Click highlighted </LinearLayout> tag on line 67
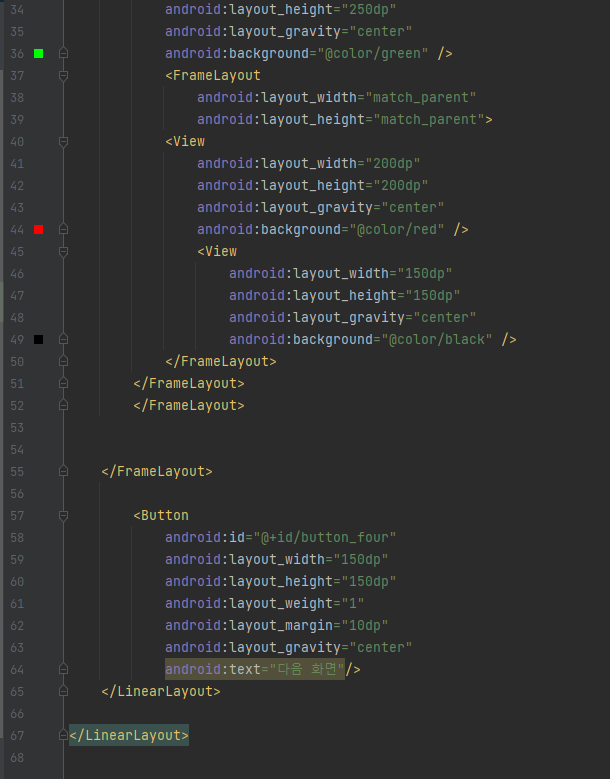The height and width of the screenshot is (779, 610). pos(129,735)
